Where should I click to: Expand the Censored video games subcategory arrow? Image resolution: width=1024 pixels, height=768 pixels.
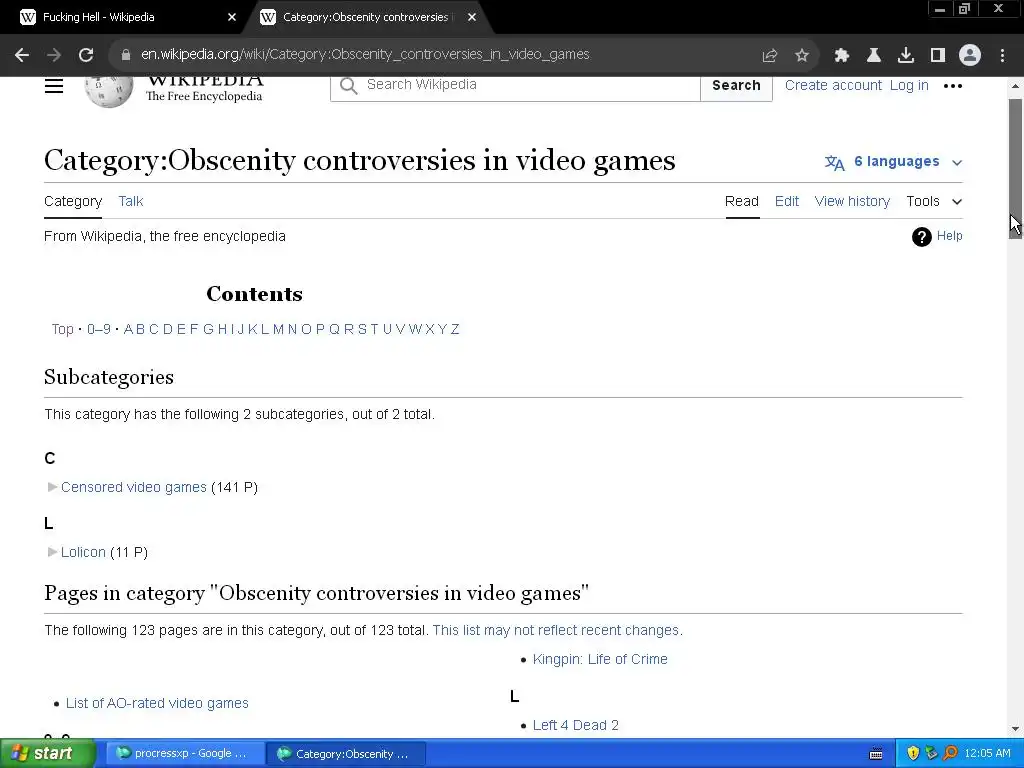click(52, 487)
